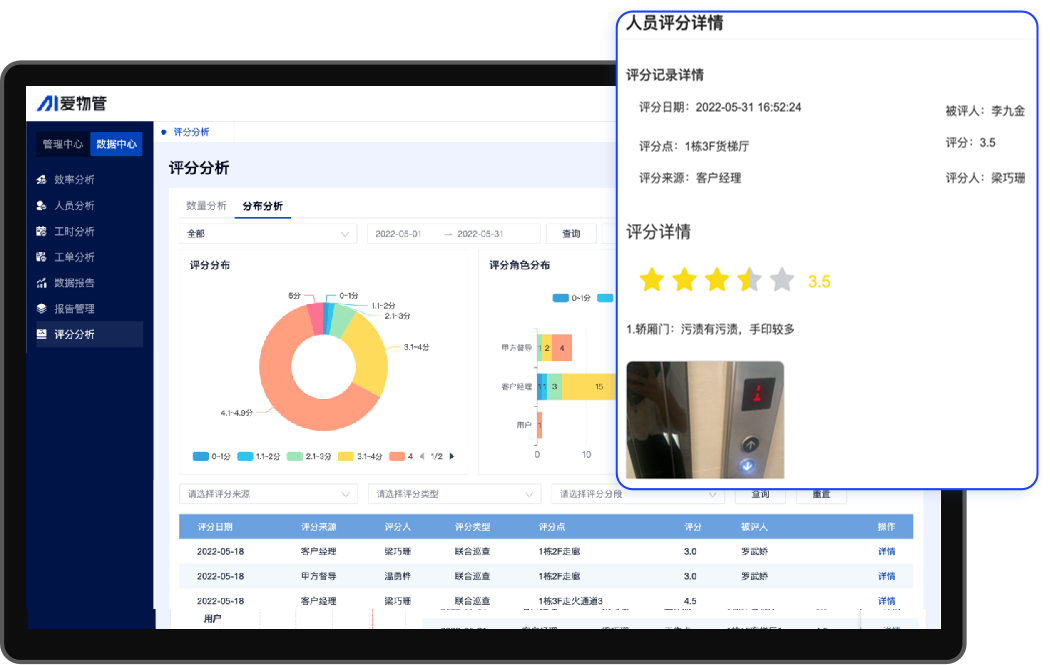The width and height of the screenshot is (1050, 665).
Task: Select the 评分分析 breadcrumb tab at top
Action: coord(192,132)
